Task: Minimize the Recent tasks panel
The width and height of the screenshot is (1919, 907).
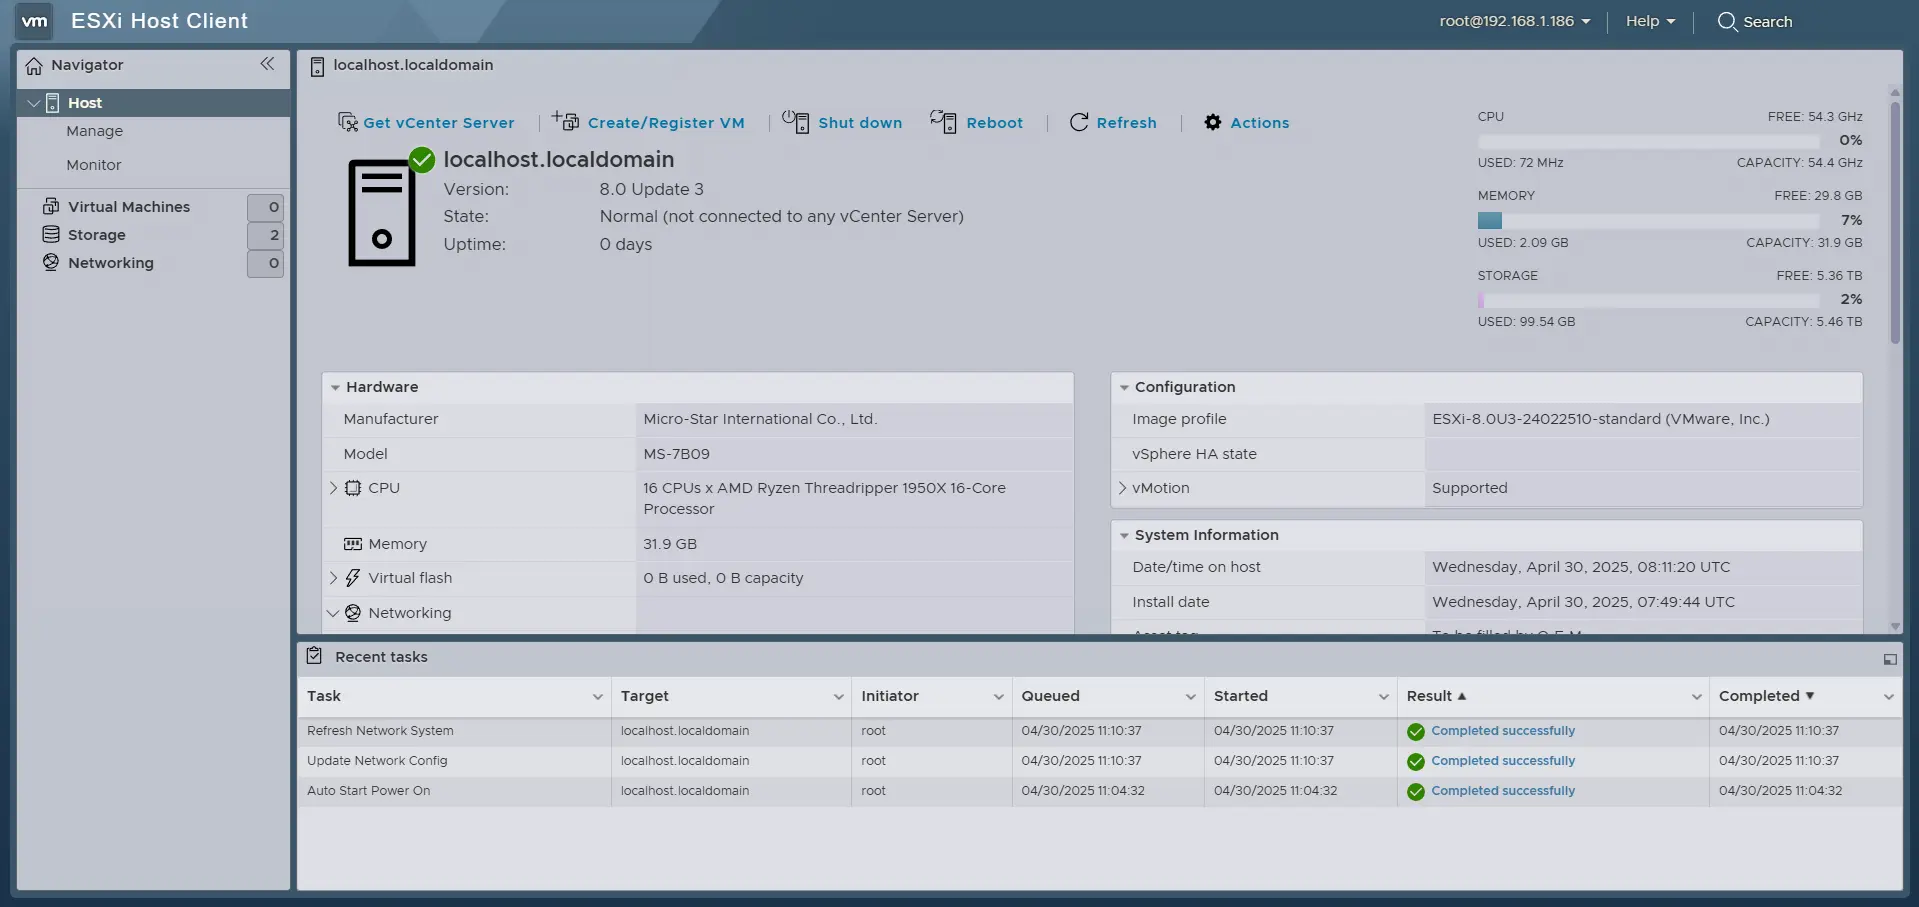Action: (1890, 659)
